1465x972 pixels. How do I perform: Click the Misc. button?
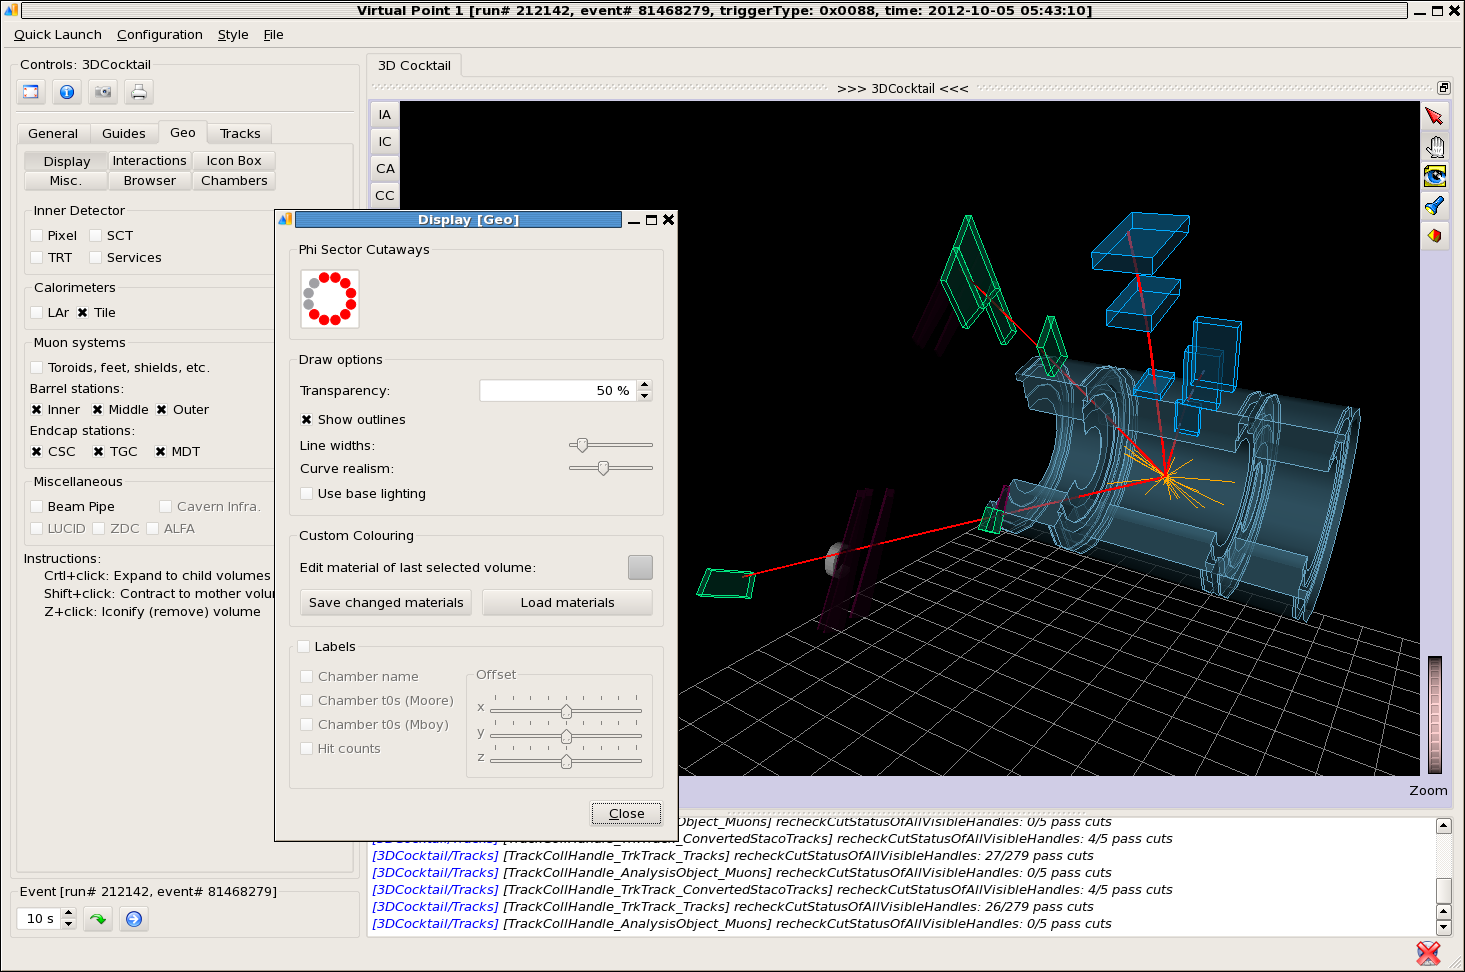click(x=66, y=181)
